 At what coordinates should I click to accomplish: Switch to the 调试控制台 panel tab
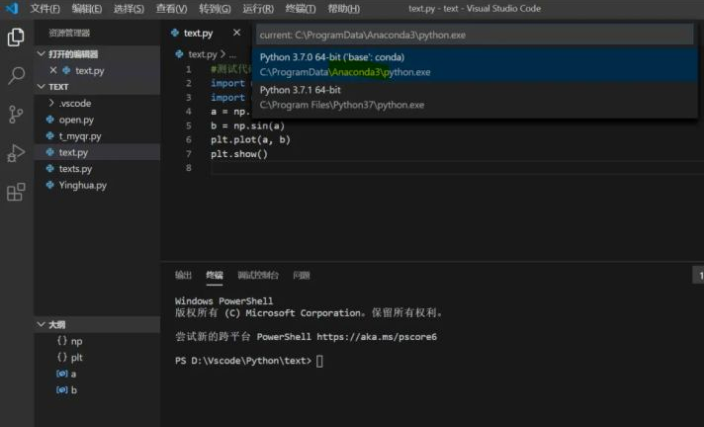pyautogui.click(x=258, y=275)
